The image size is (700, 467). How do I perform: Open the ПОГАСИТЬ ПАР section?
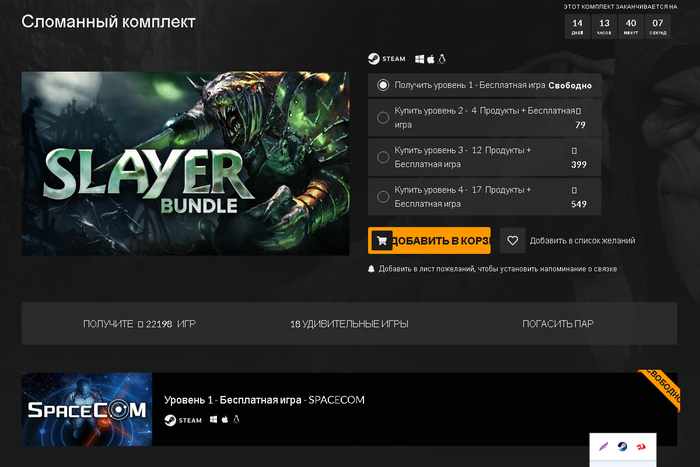click(x=557, y=324)
